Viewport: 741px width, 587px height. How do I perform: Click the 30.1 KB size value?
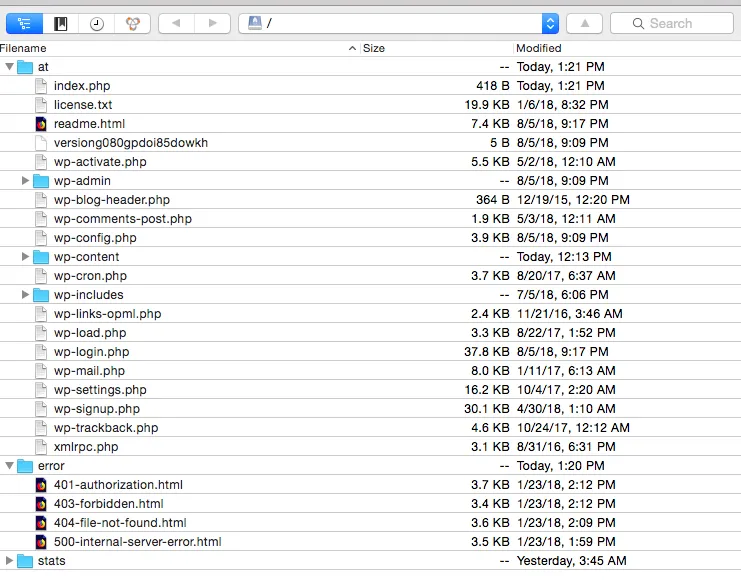click(x=487, y=408)
